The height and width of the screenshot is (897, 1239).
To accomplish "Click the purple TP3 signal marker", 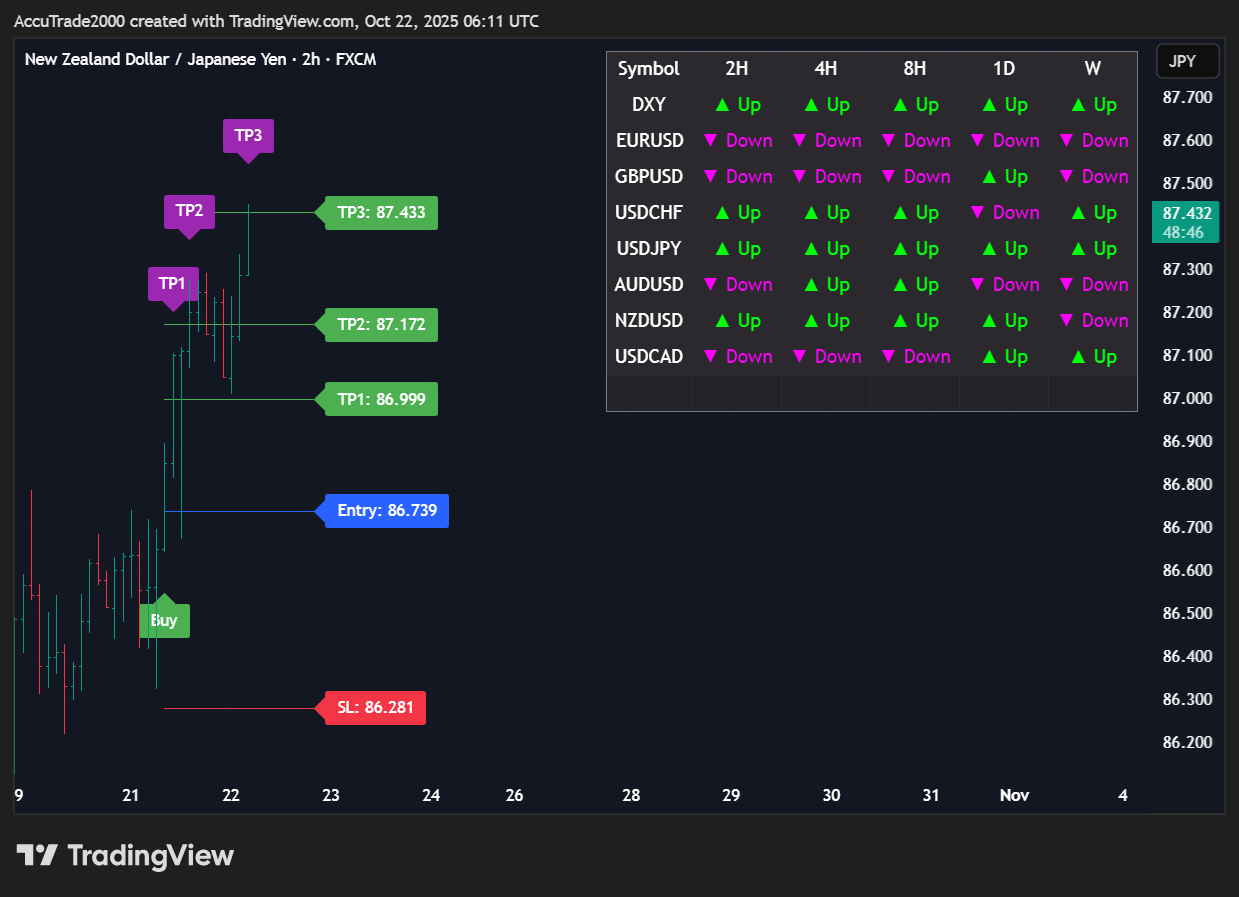I will pos(247,136).
